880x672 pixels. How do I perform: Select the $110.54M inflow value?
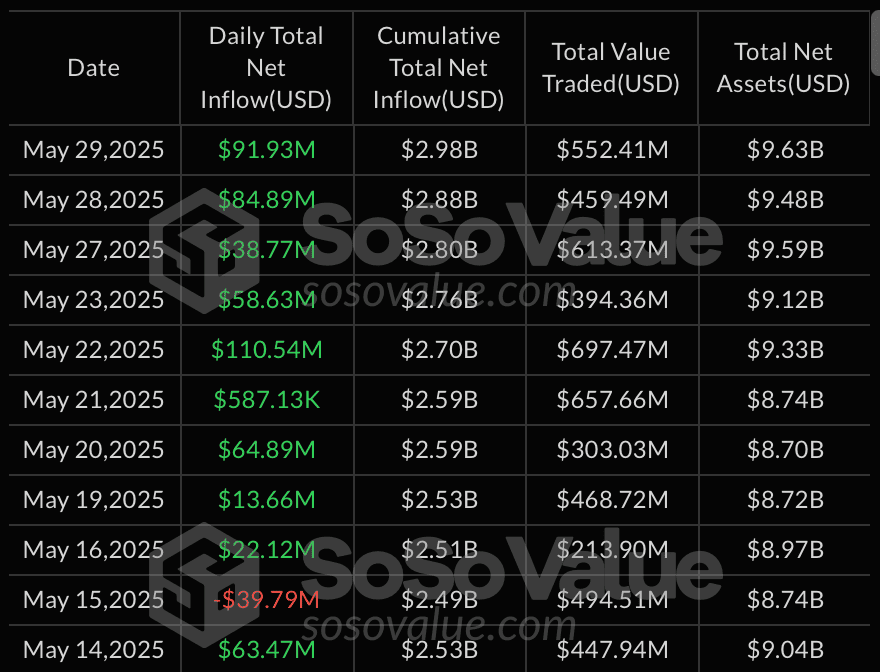click(267, 350)
